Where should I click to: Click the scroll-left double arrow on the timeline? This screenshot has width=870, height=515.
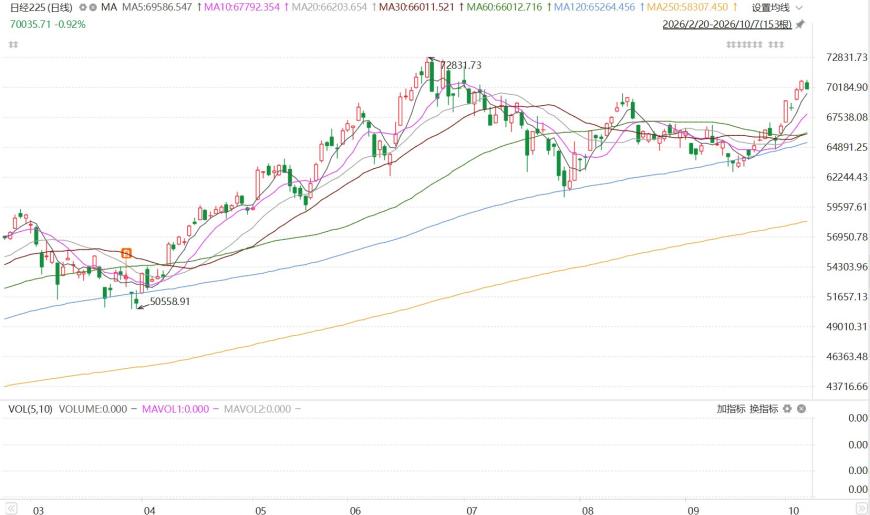coord(11,508)
